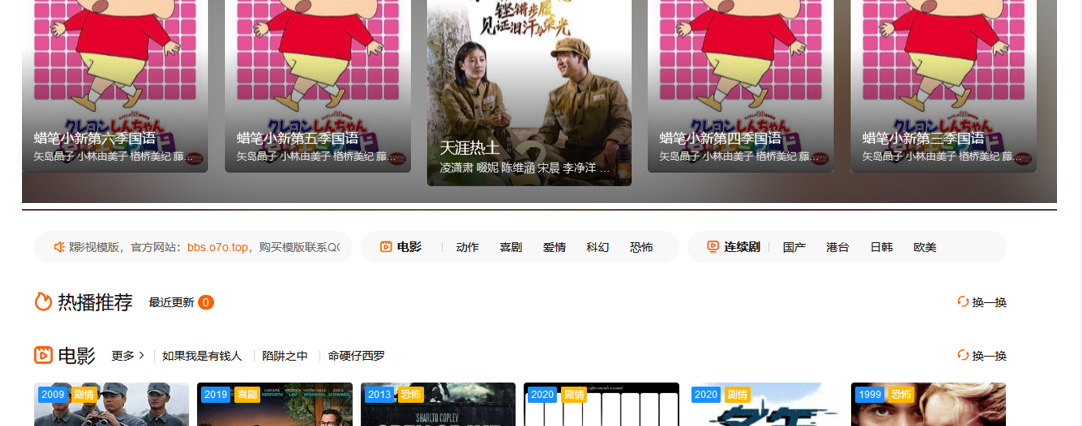Click the 1999 year badge
Viewport: 1082px width, 426px height.
[x=869, y=395]
